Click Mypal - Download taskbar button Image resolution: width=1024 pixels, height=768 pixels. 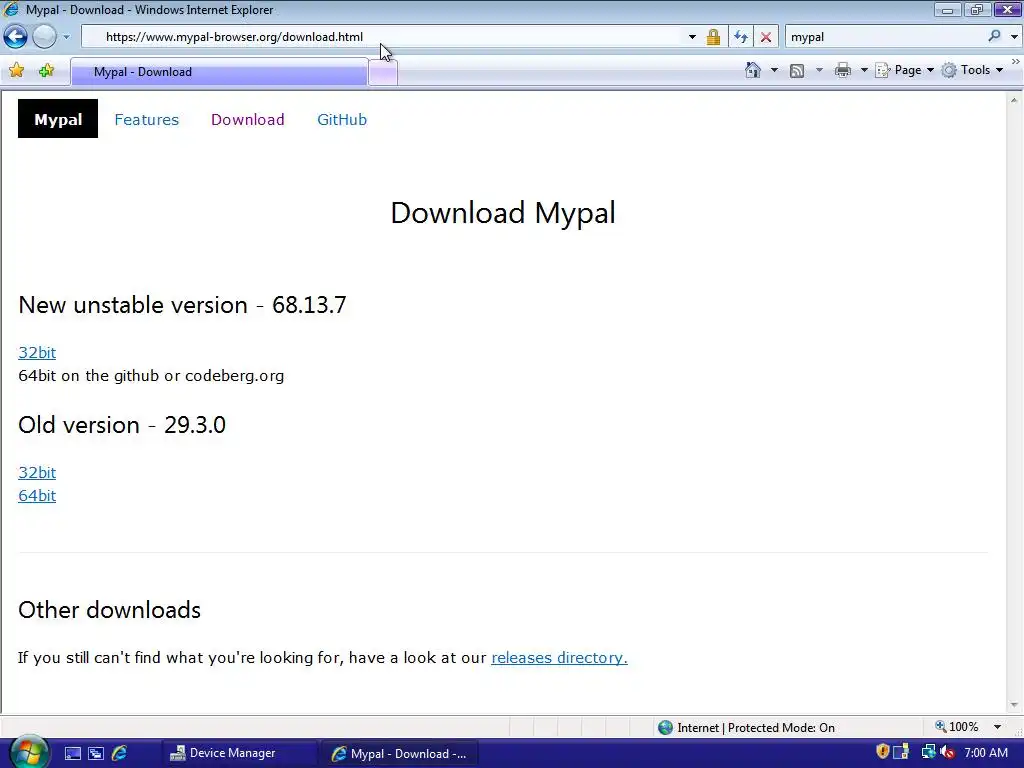(400, 754)
